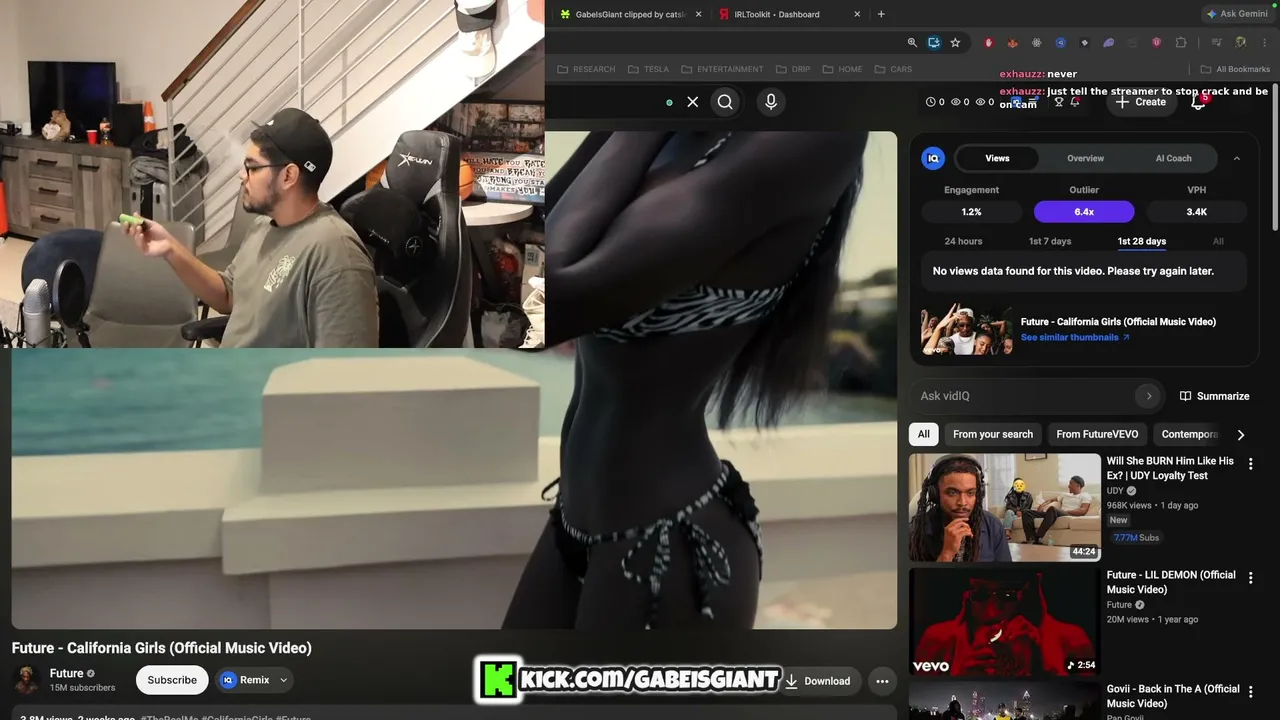The height and width of the screenshot is (720, 1280).
Task: Close the IRLToolkit Dashboard tab
Action: 857,14
